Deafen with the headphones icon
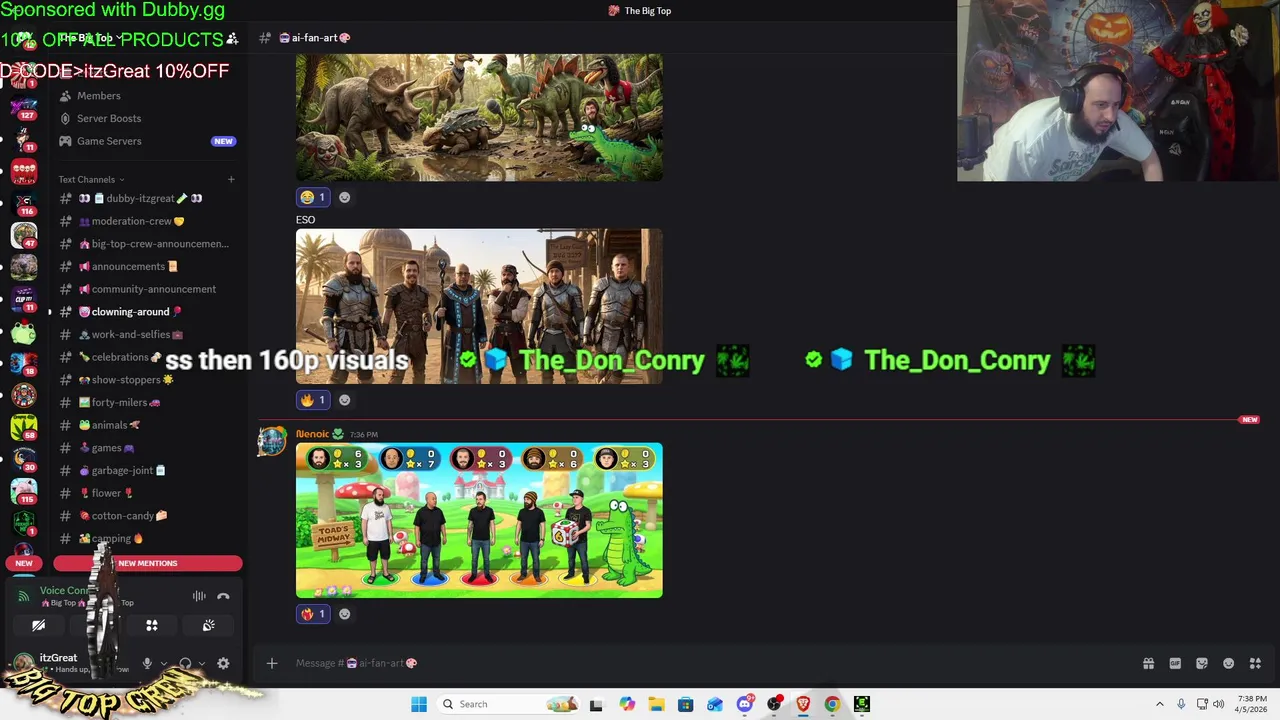 click(x=185, y=663)
